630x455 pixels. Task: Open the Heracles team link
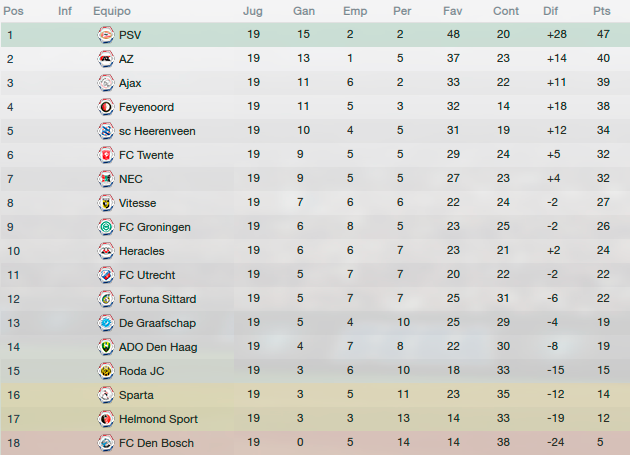point(141,251)
